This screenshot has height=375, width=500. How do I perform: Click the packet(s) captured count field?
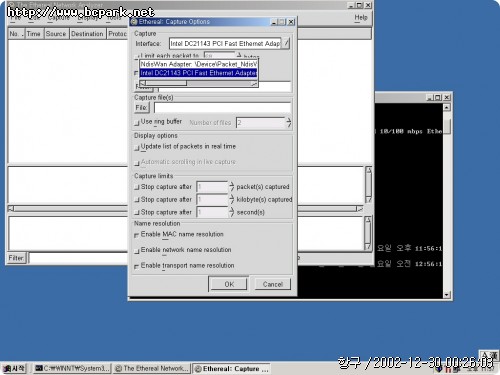coord(212,187)
